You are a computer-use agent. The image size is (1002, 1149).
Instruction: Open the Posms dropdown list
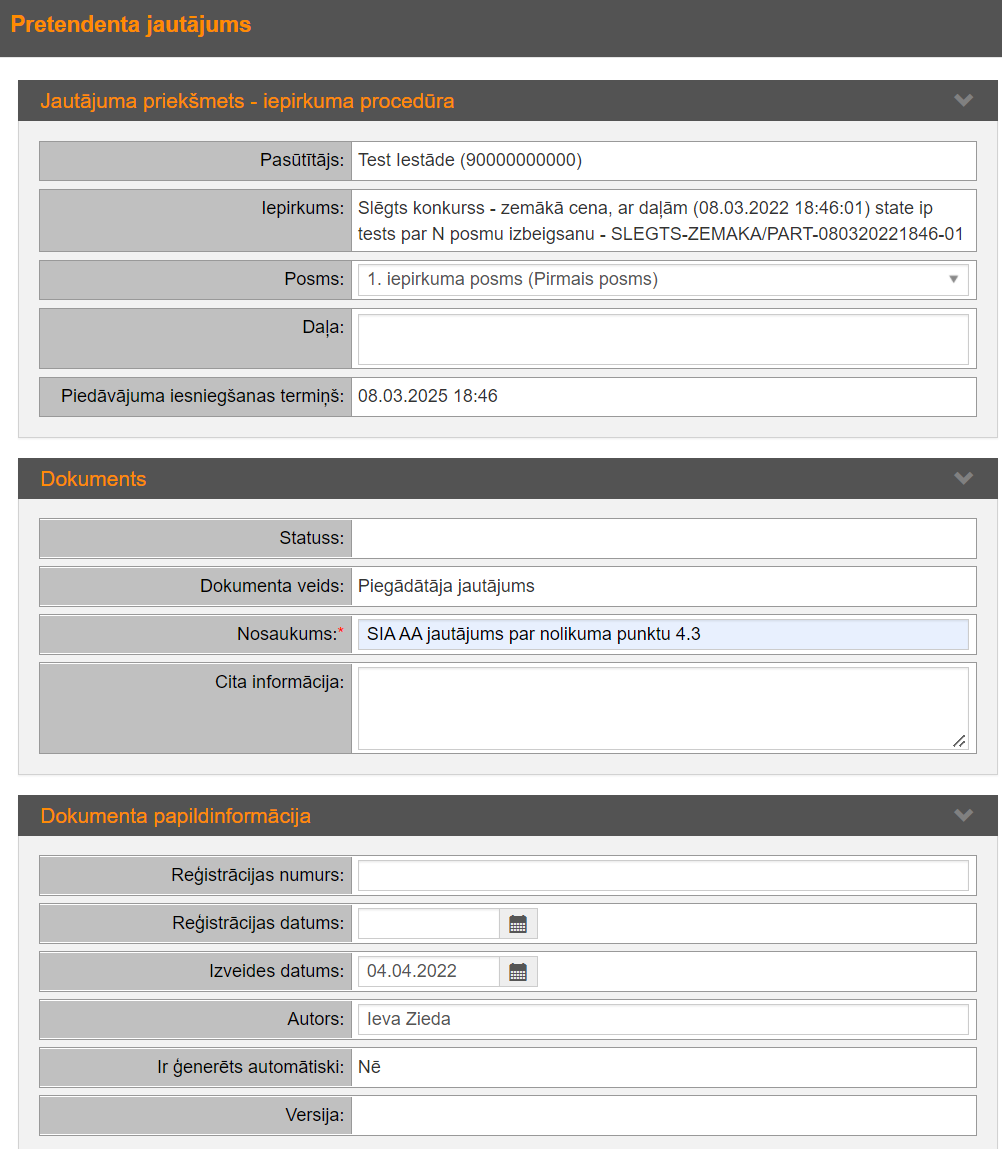point(663,280)
